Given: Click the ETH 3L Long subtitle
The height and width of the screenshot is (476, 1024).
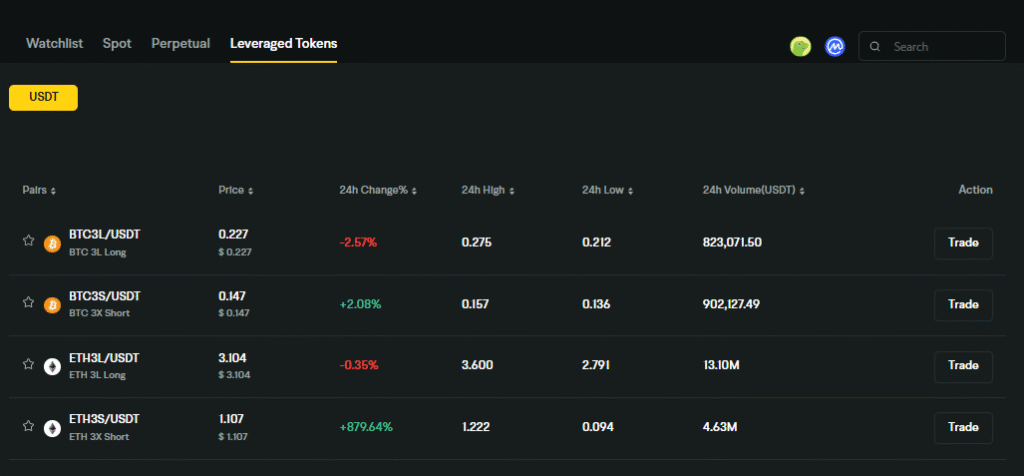Looking at the screenshot, I should (x=97, y=375).
